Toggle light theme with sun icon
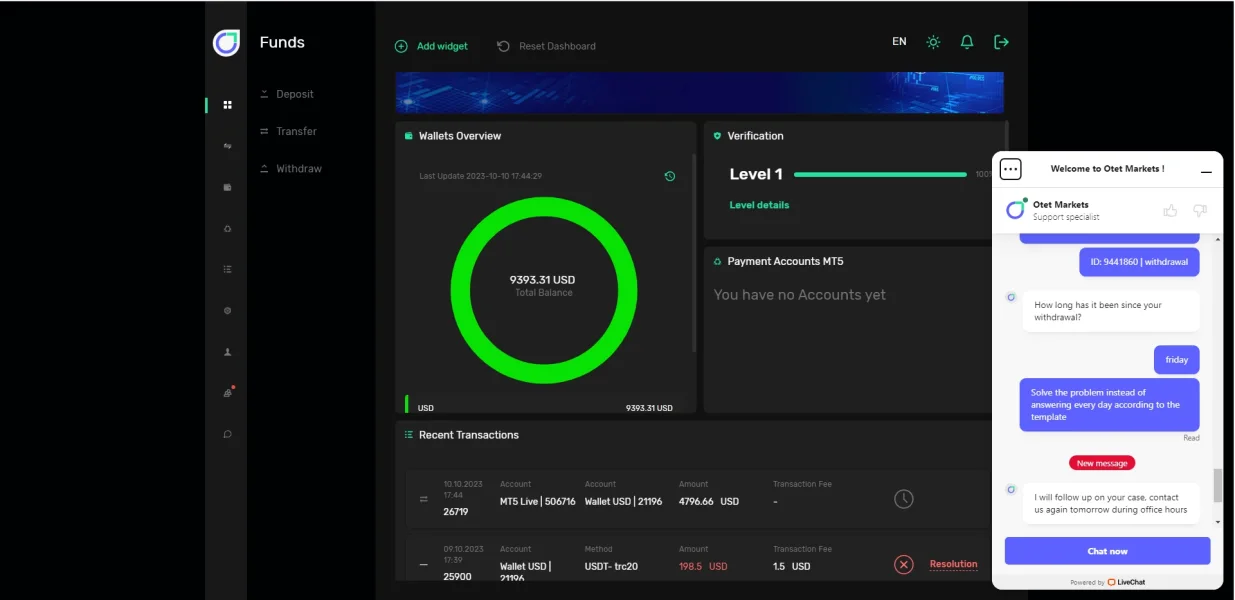 click(933, 42)
